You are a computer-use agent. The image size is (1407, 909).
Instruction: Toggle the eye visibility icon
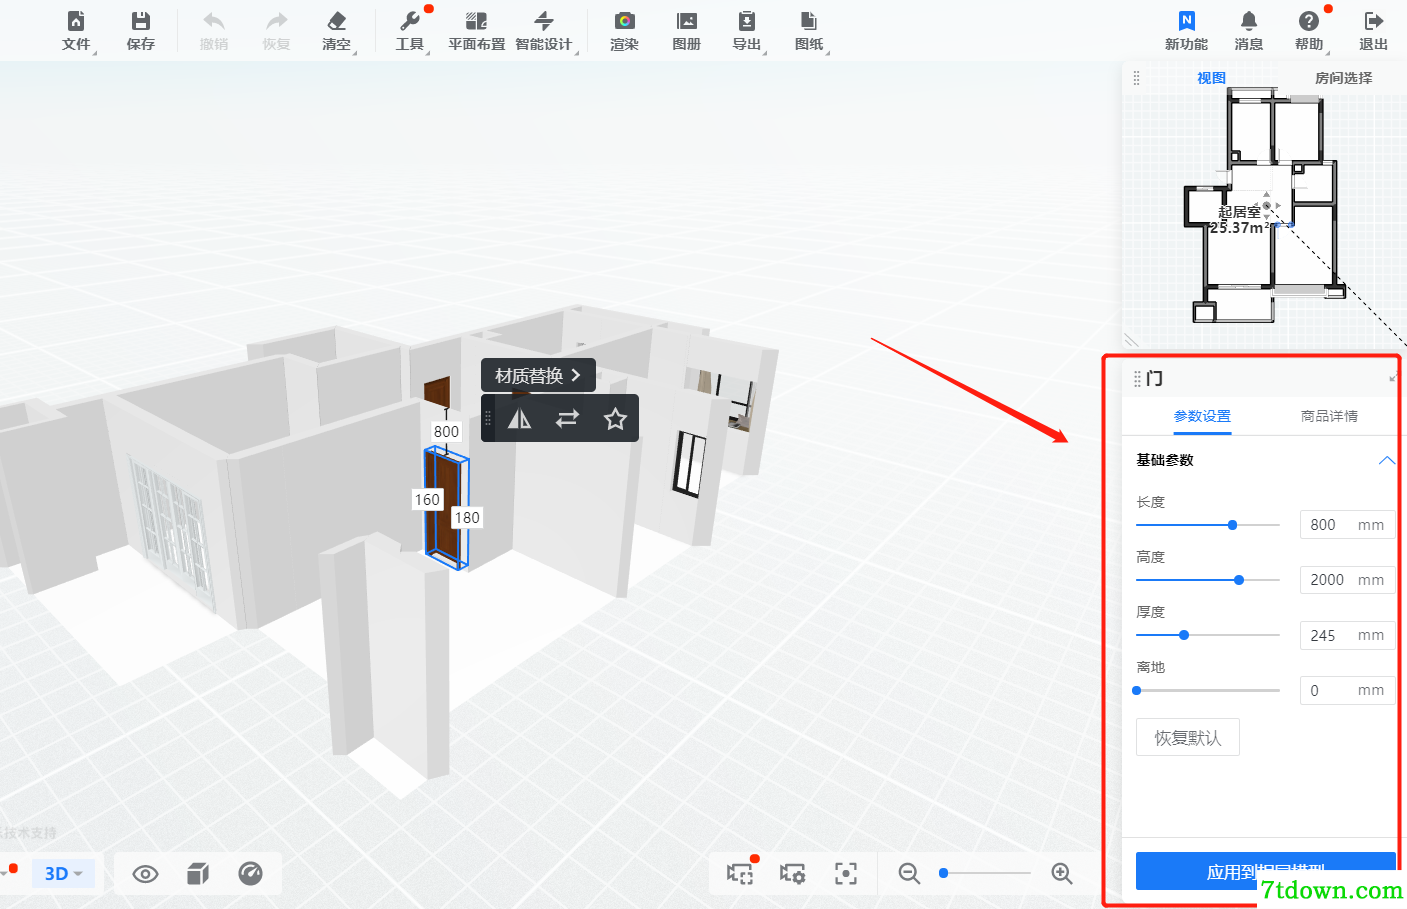[145, 874]
